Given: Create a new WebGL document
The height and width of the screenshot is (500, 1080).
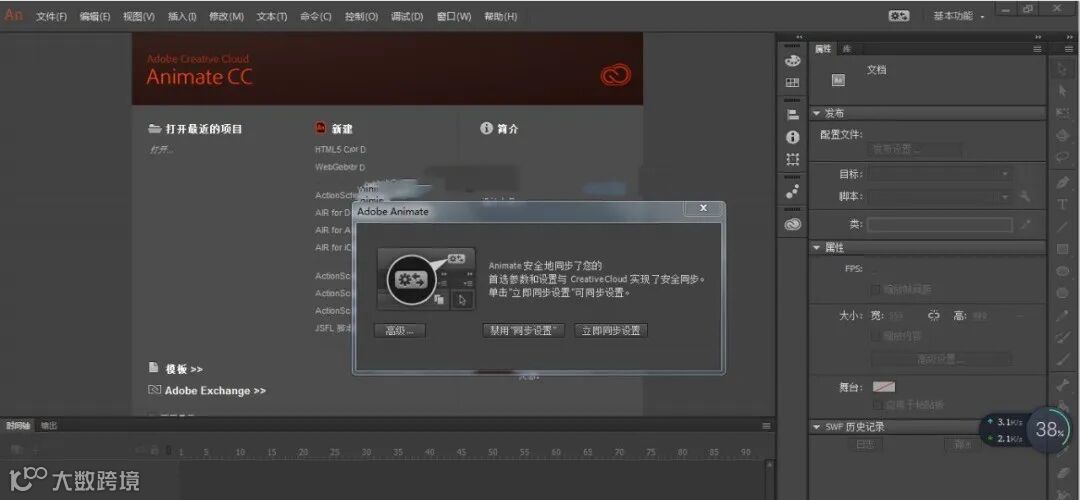Looking at the screenshot, I should tap(340, 167).
